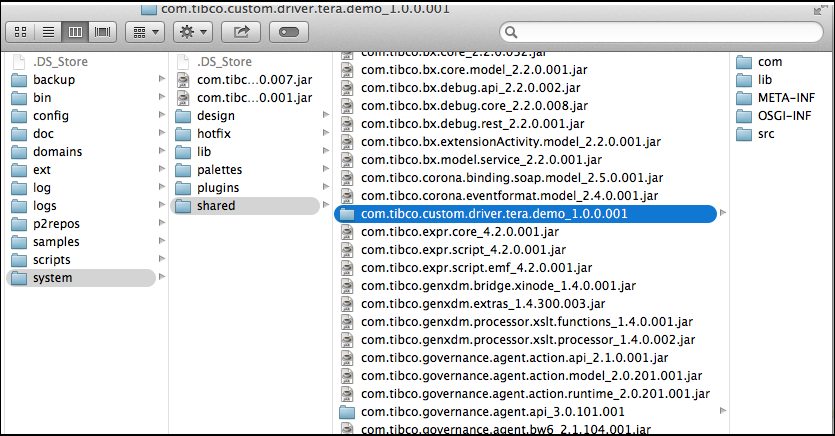The image size is (835, 436).
Task: Select the shared folder
Action: tap(245, 206)
